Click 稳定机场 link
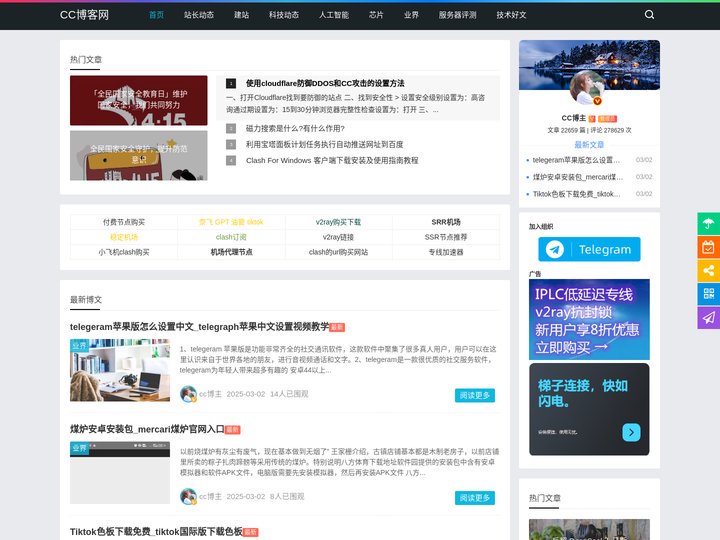Image resolution: width=720 pixels, height=540 pixels. point(124,237)
